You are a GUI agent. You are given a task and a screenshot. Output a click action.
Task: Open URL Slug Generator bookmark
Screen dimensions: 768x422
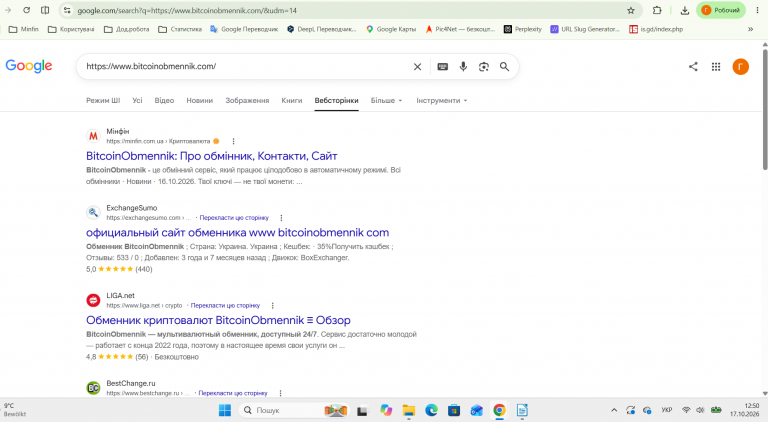pyautogui.click(x=585, y=29)
